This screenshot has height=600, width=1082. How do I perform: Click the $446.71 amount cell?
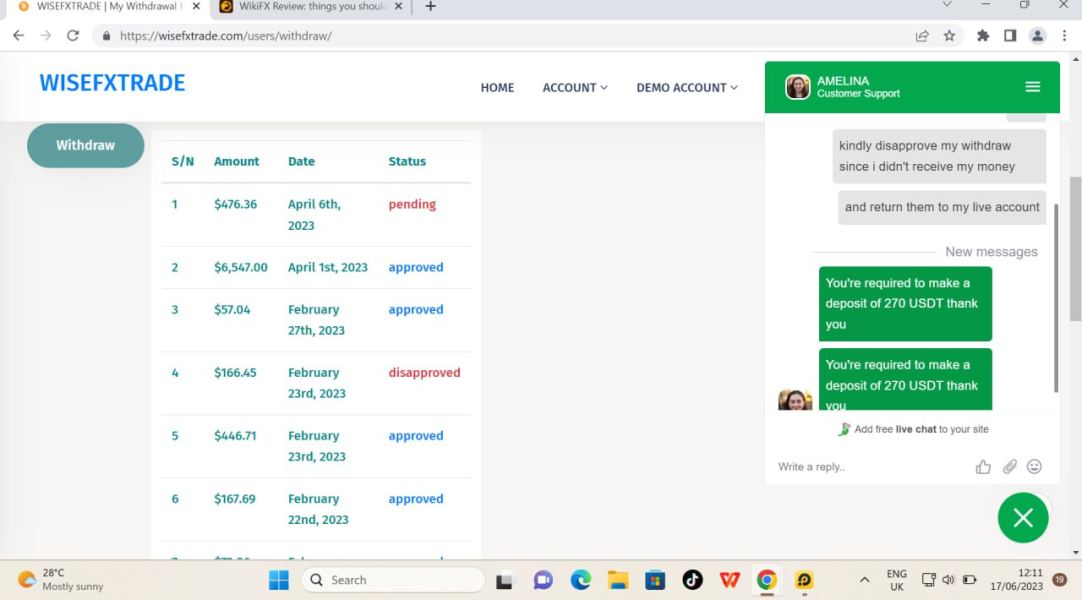235,436
